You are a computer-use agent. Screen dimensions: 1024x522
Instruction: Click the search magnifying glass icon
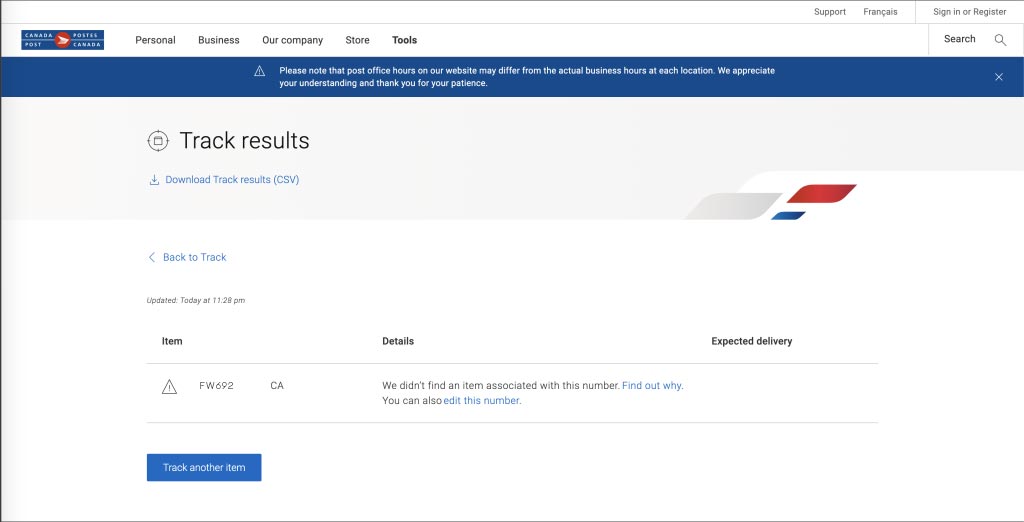pyautogui.click(x=1000, y=40)
